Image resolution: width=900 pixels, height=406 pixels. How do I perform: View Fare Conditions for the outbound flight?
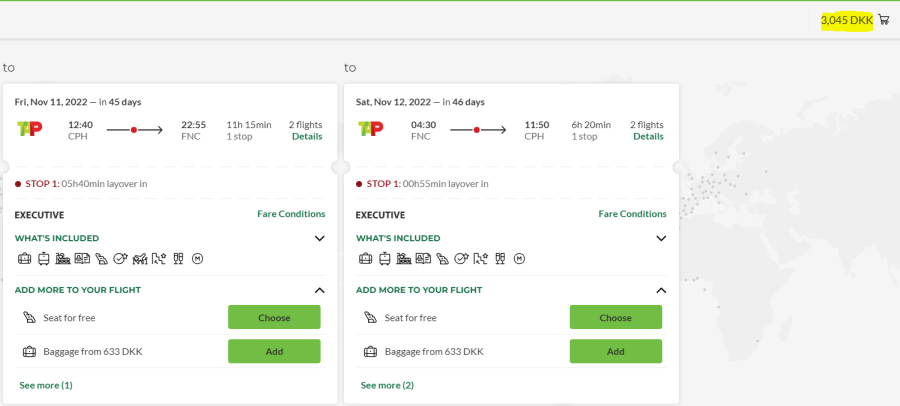coord(291,214)
